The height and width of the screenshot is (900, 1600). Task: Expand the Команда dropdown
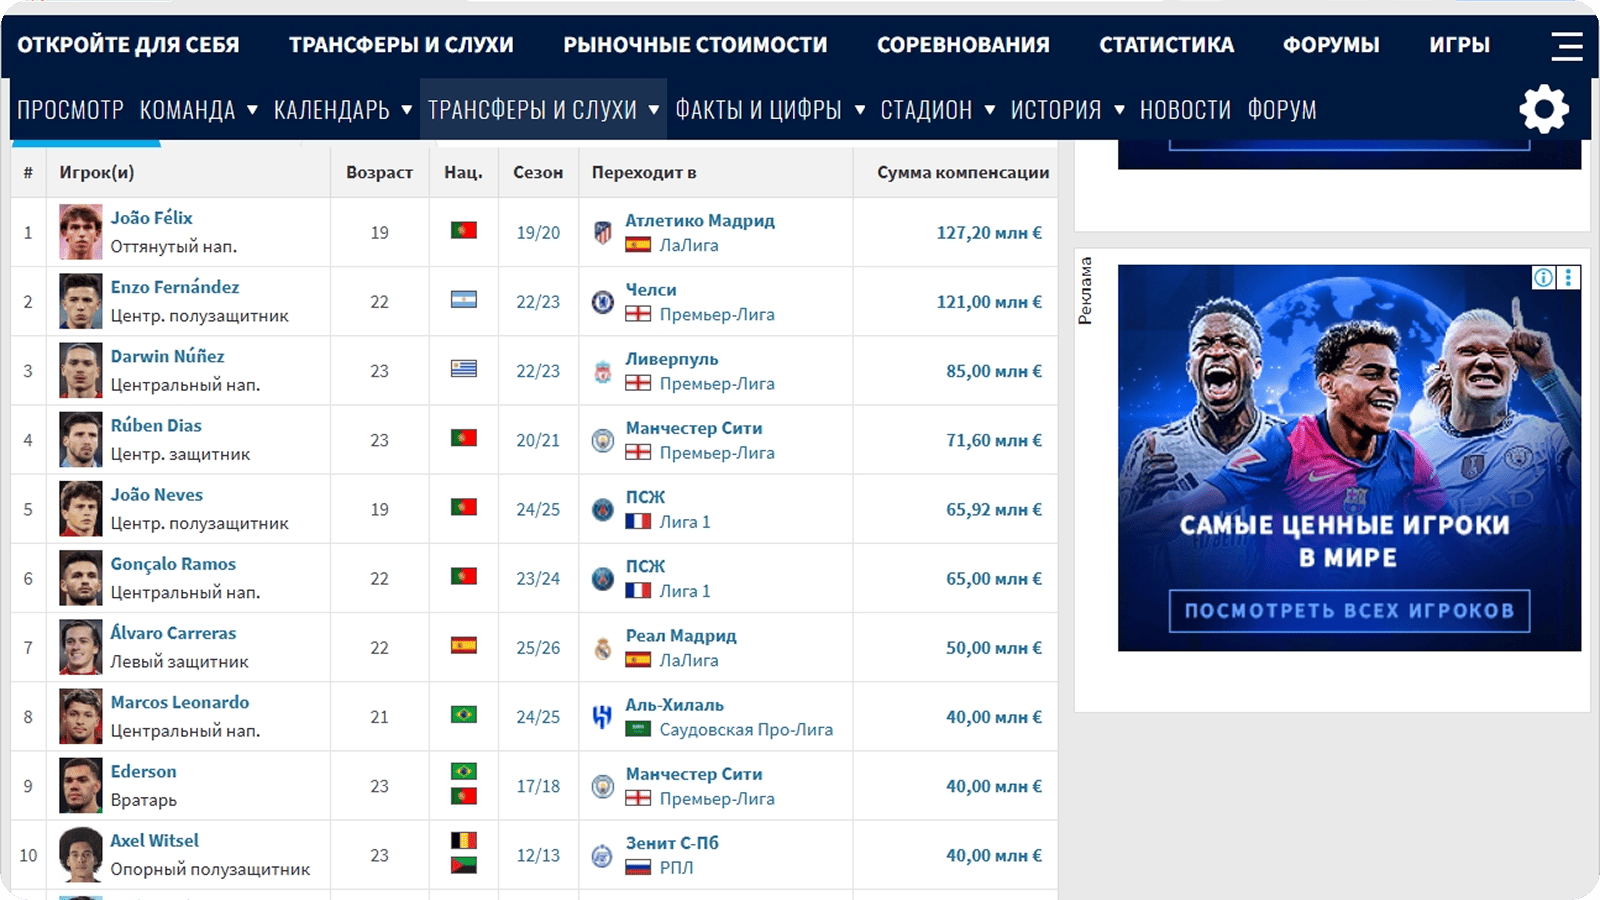pyautogui.click(x=252, y=110)
